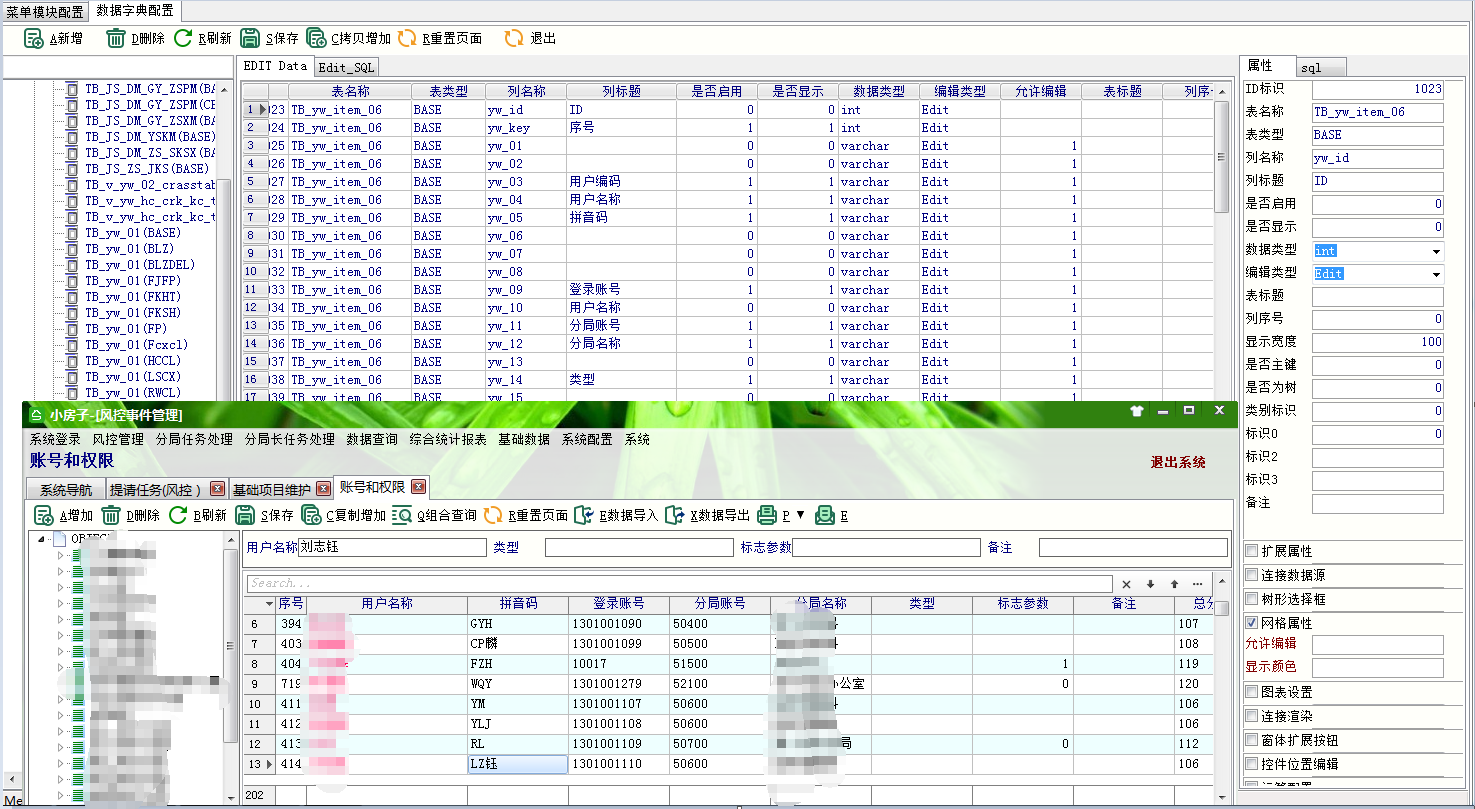
Task: Close the 账号和权限 tab with its X
Action: (418, 487)
